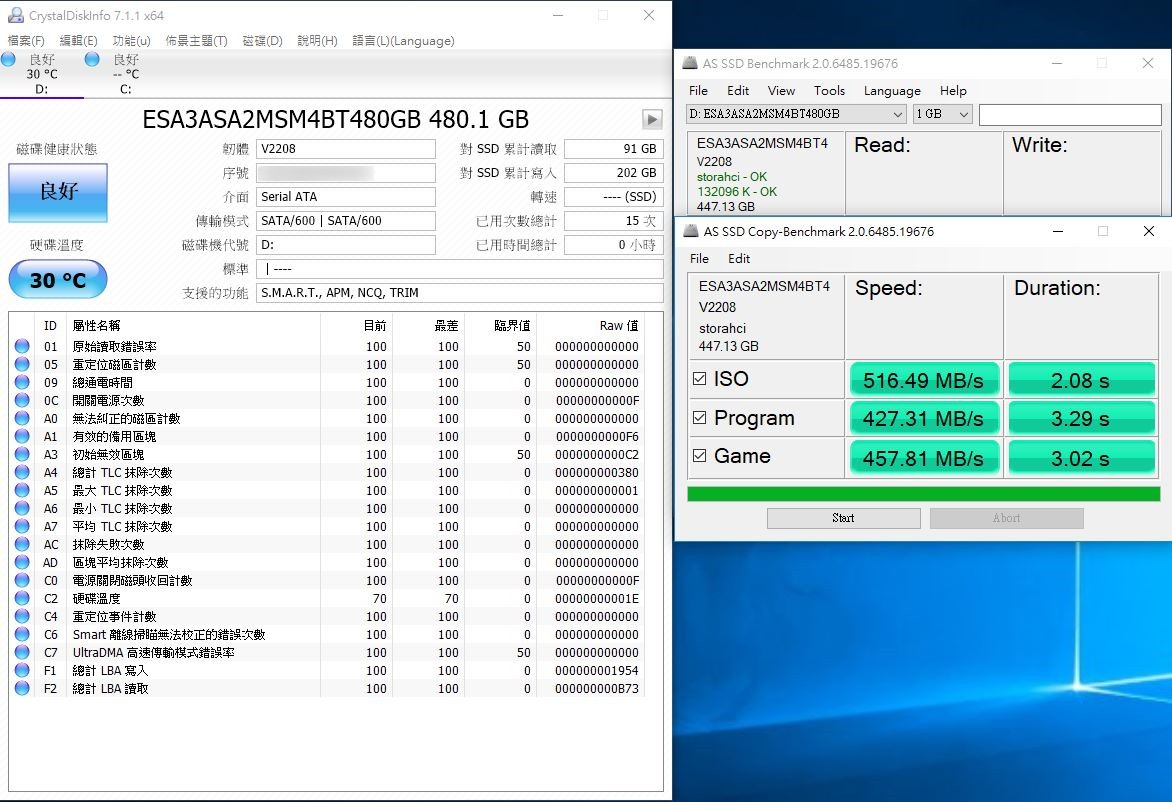Click the drive letter field showing D:
Image resolution: width=1172 pixels, height=802 pixels.
(345, 244)
